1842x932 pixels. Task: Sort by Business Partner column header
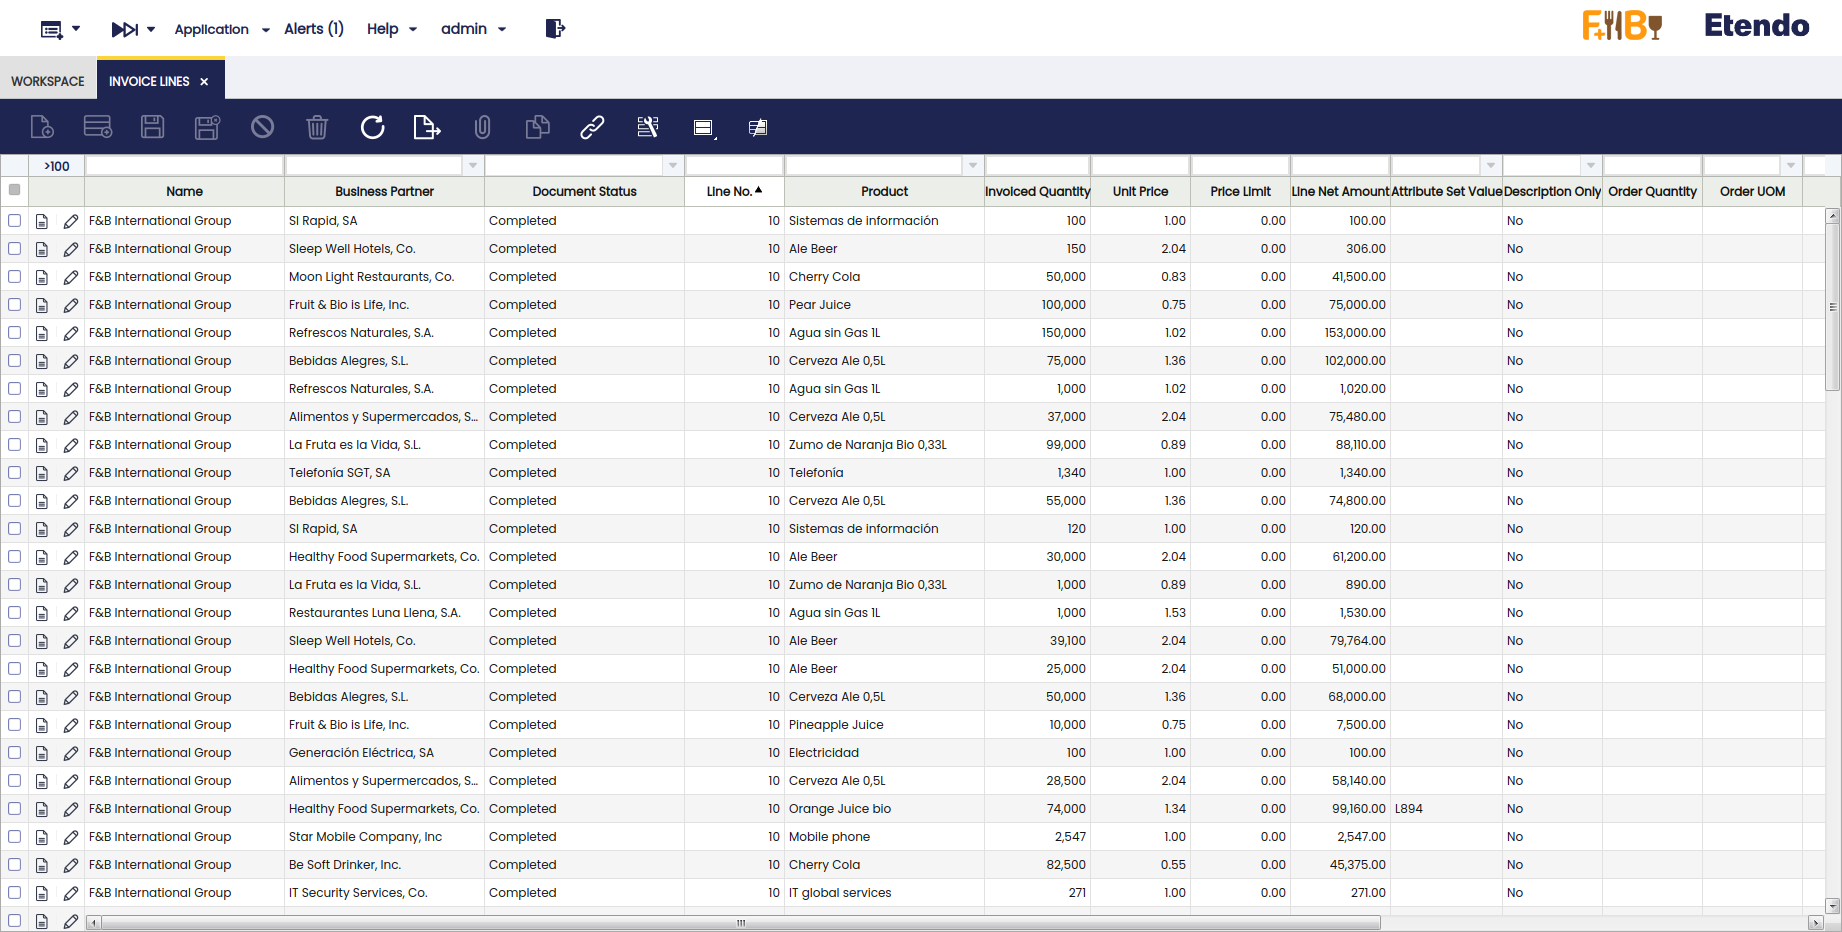click(384, 191)
